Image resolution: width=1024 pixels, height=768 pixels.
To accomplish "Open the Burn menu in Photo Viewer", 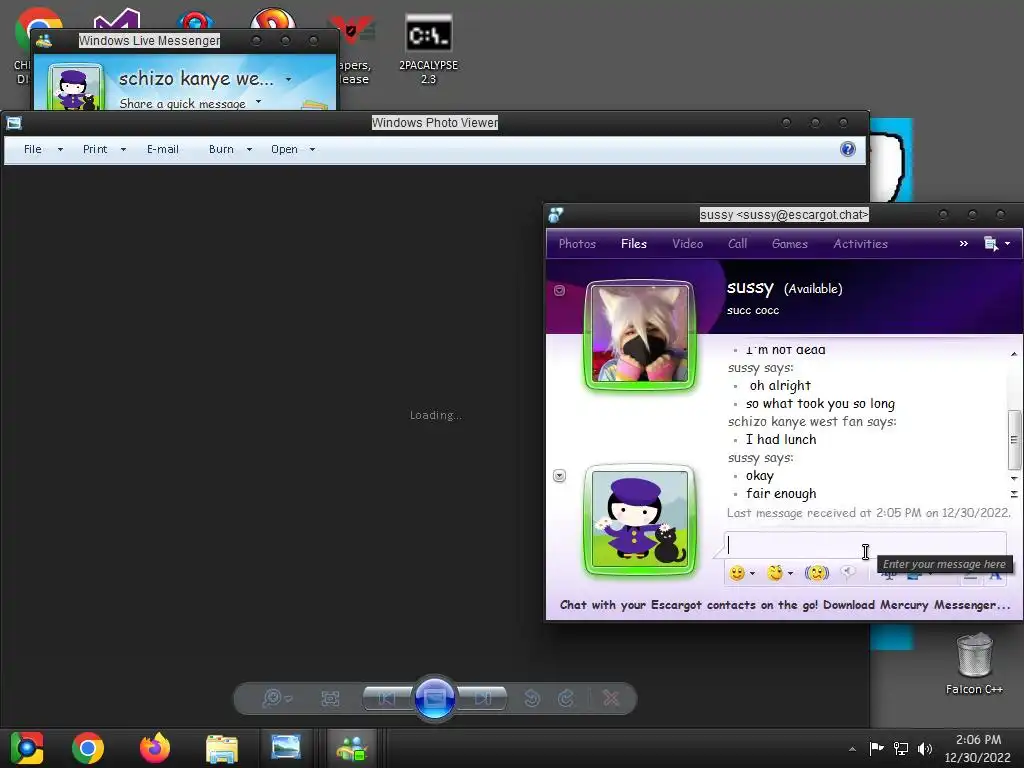I will click(x=230, y=150).
